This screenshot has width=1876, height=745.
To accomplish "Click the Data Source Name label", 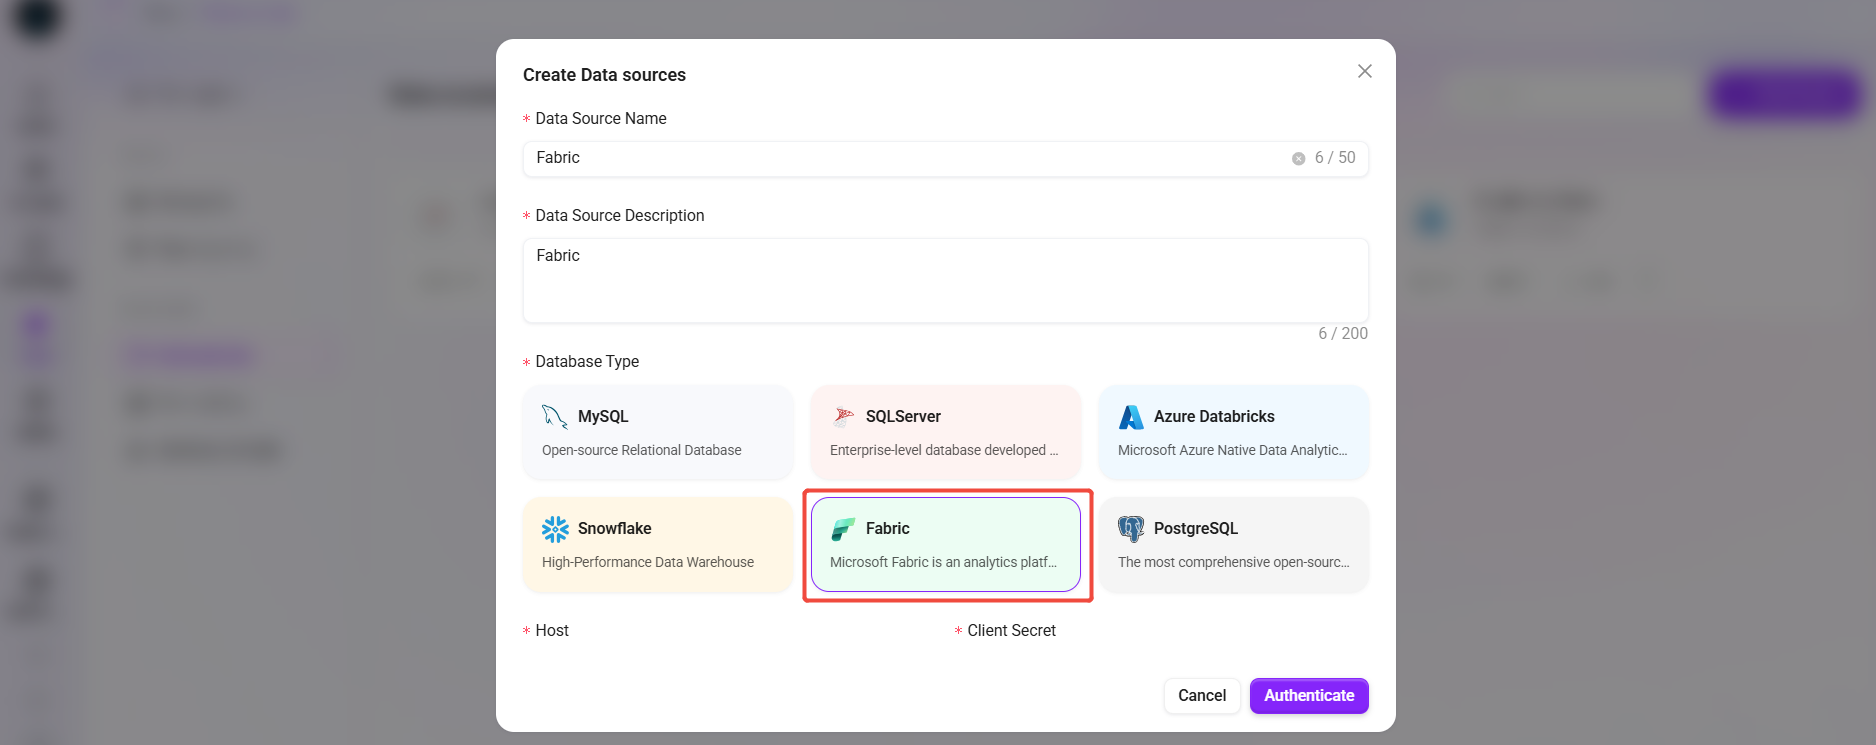I will point(601,118).
